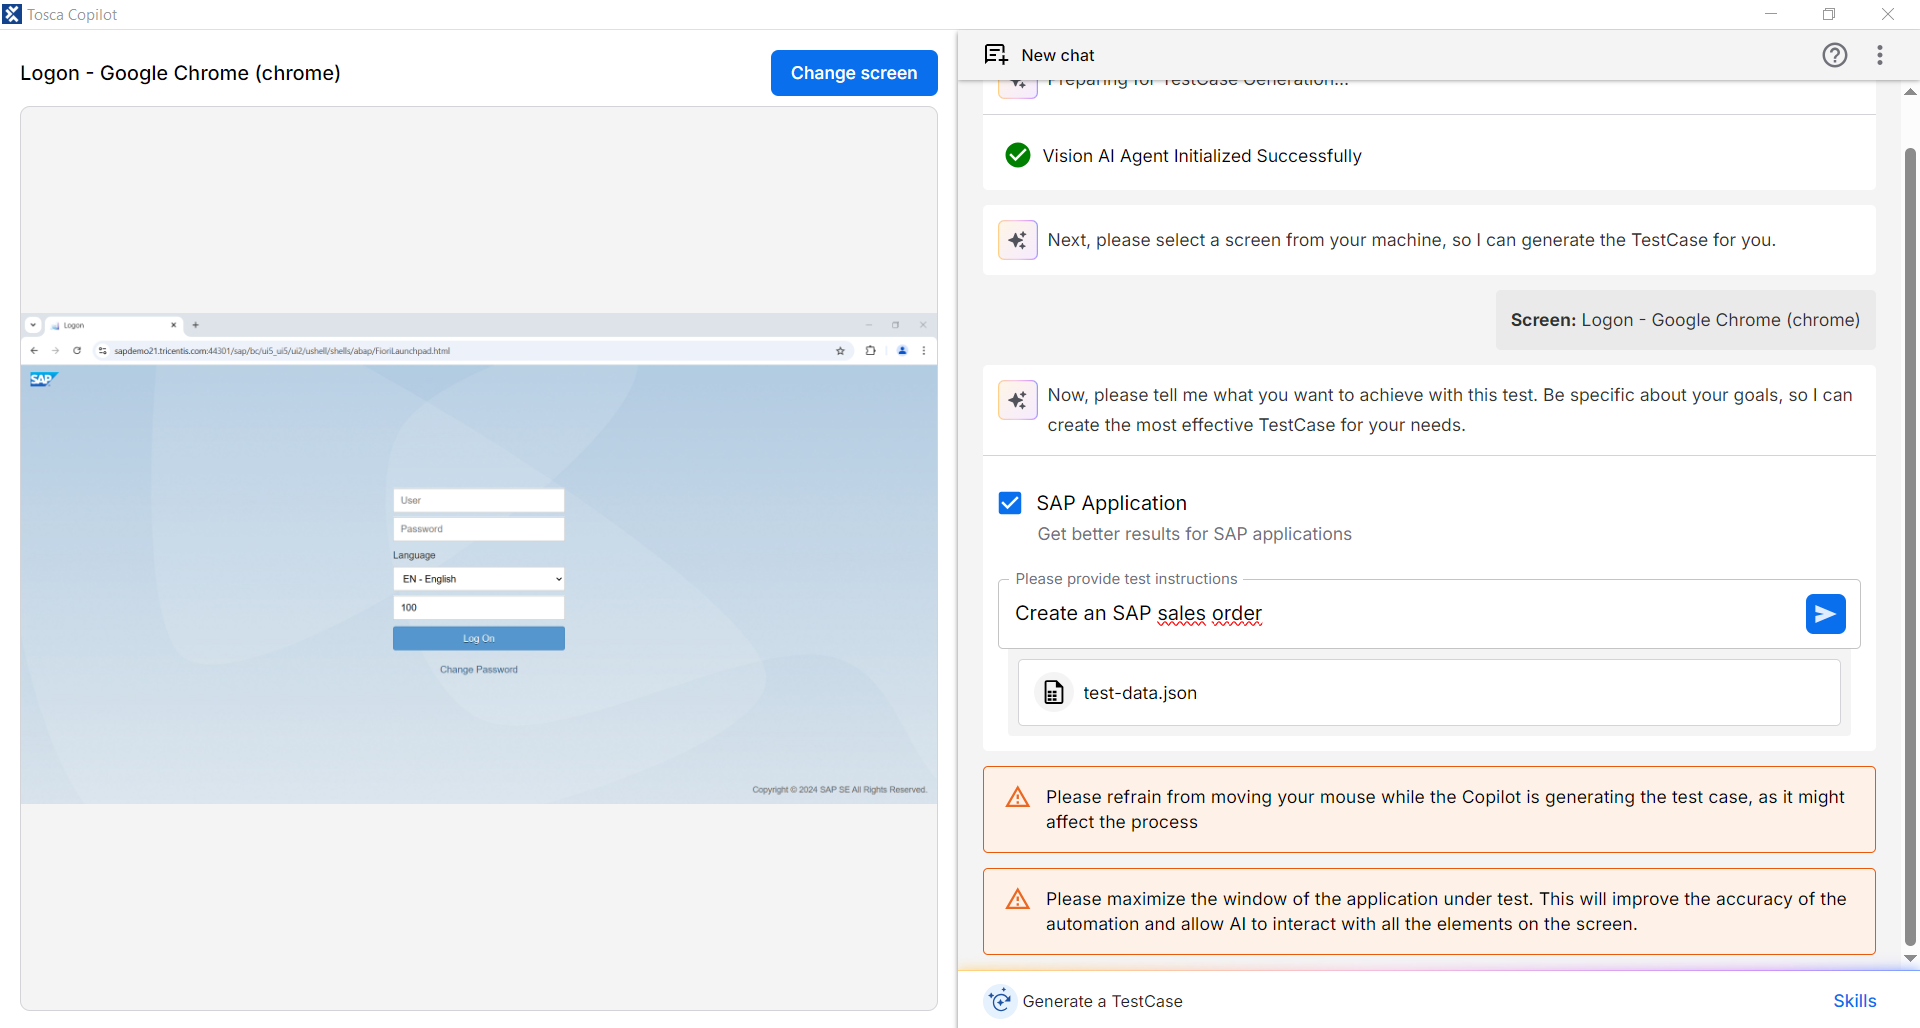Click the New chat icon
This screenshot has width=1920, height=1028.
pos(996,55)
